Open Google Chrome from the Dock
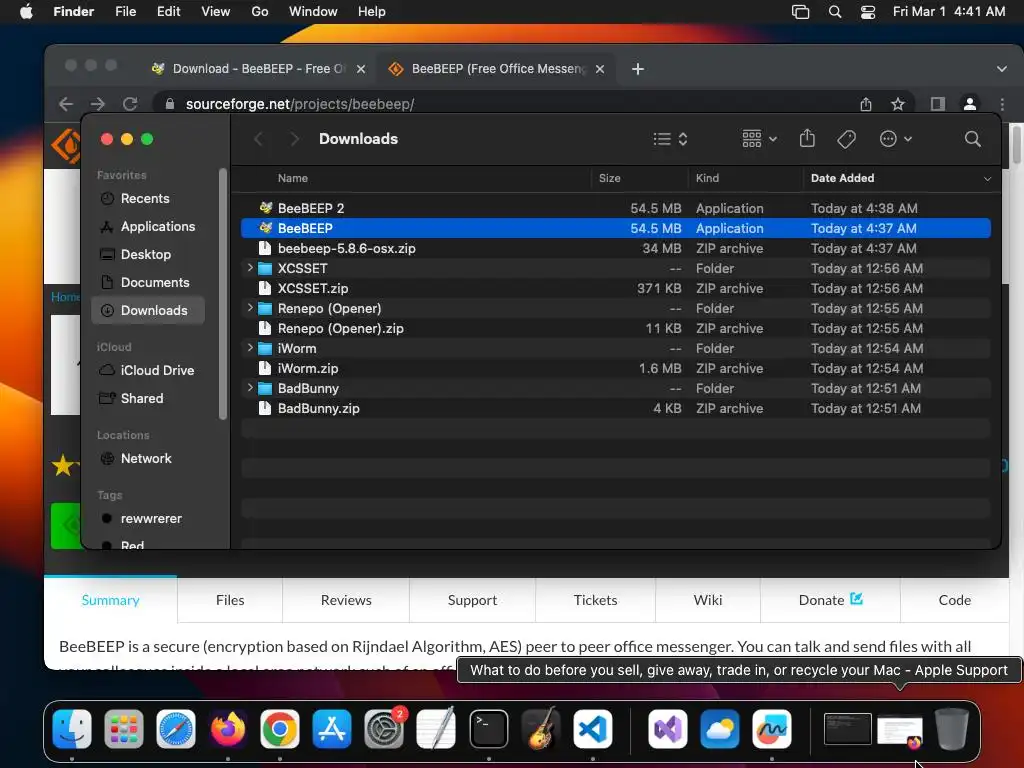1024x768 pixels. tap(280, 729)
